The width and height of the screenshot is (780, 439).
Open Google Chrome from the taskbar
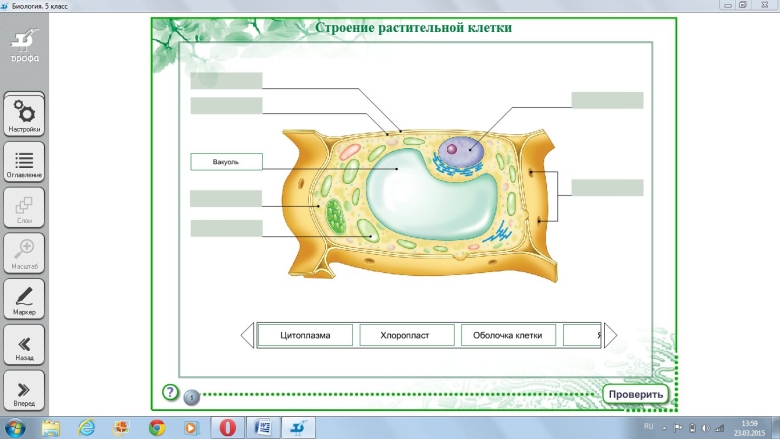click(x=156, y=427)
